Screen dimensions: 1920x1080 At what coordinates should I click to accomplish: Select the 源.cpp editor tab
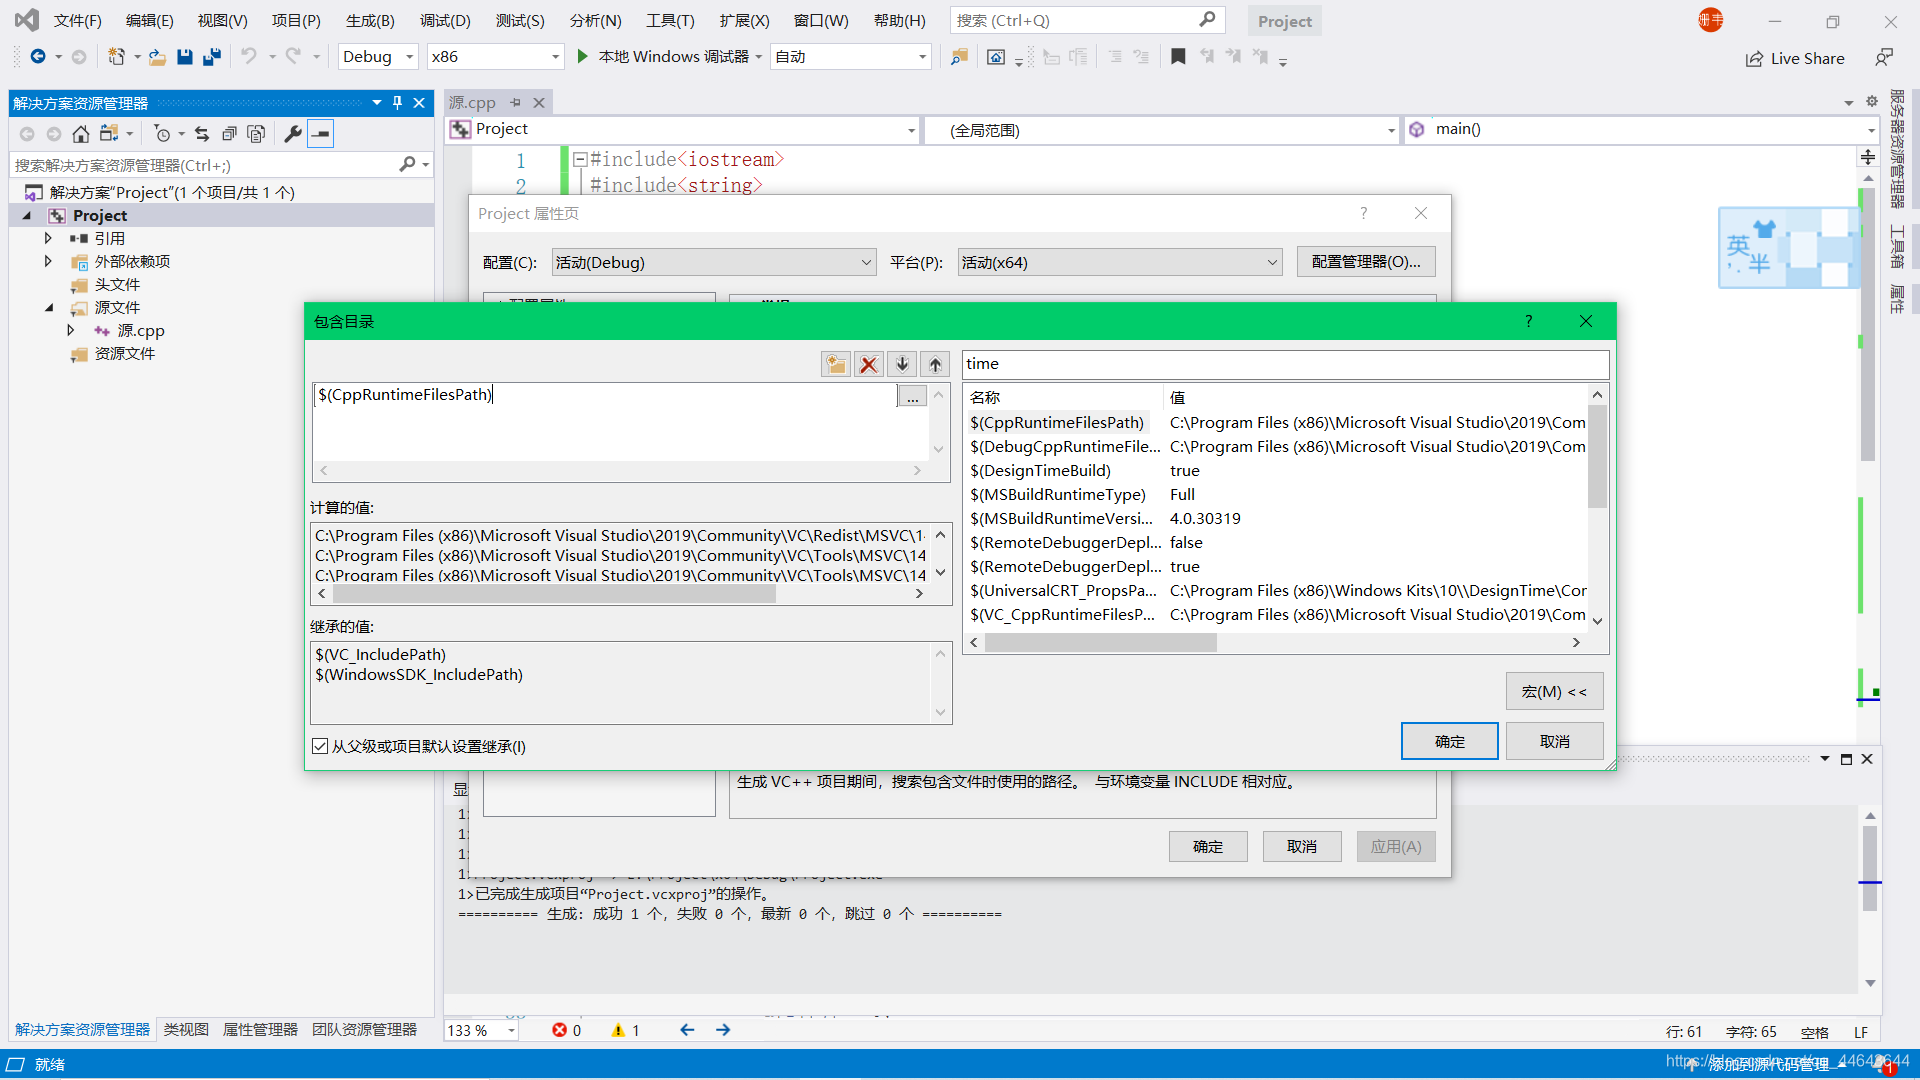(472, 103)
